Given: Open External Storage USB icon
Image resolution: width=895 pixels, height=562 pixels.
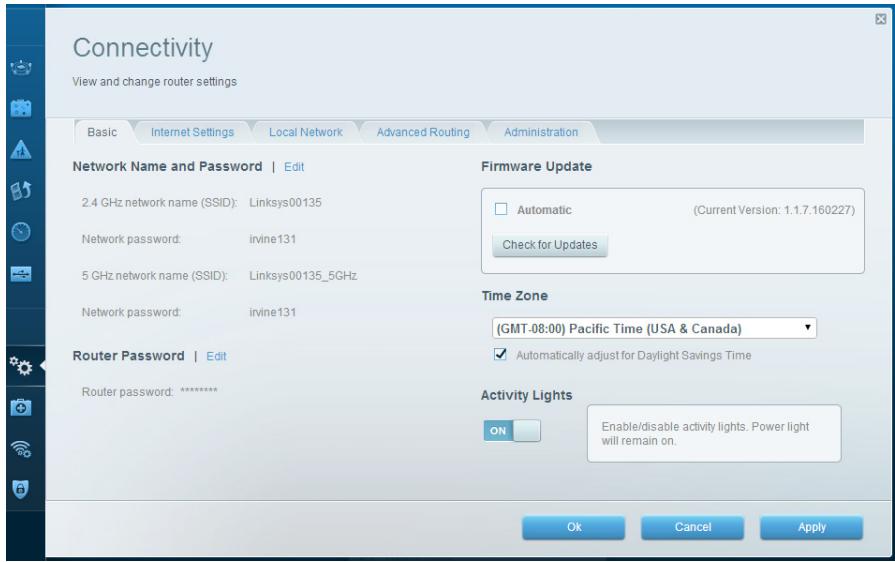Looking at the screenshot, I should click(x=21, y=274).
